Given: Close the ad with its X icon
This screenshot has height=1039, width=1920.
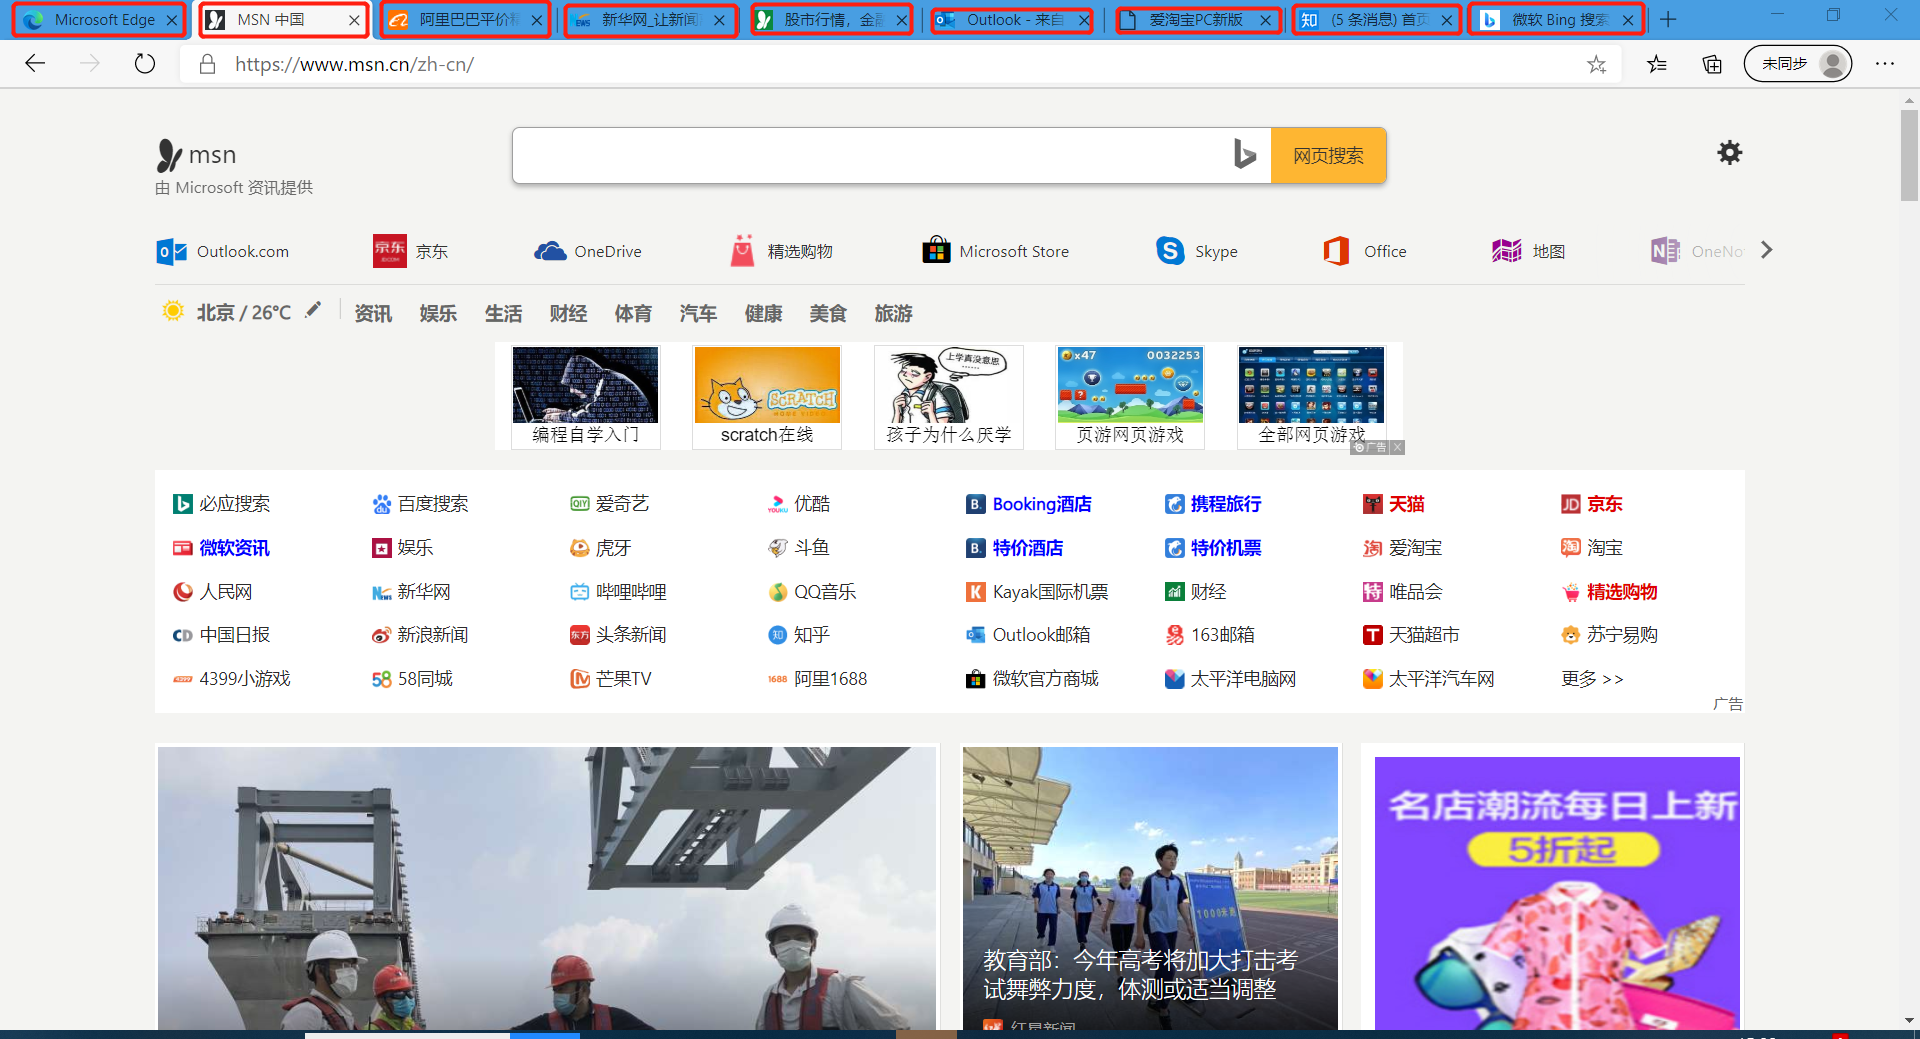Looking at the screenshot, I should [1397, 447].
